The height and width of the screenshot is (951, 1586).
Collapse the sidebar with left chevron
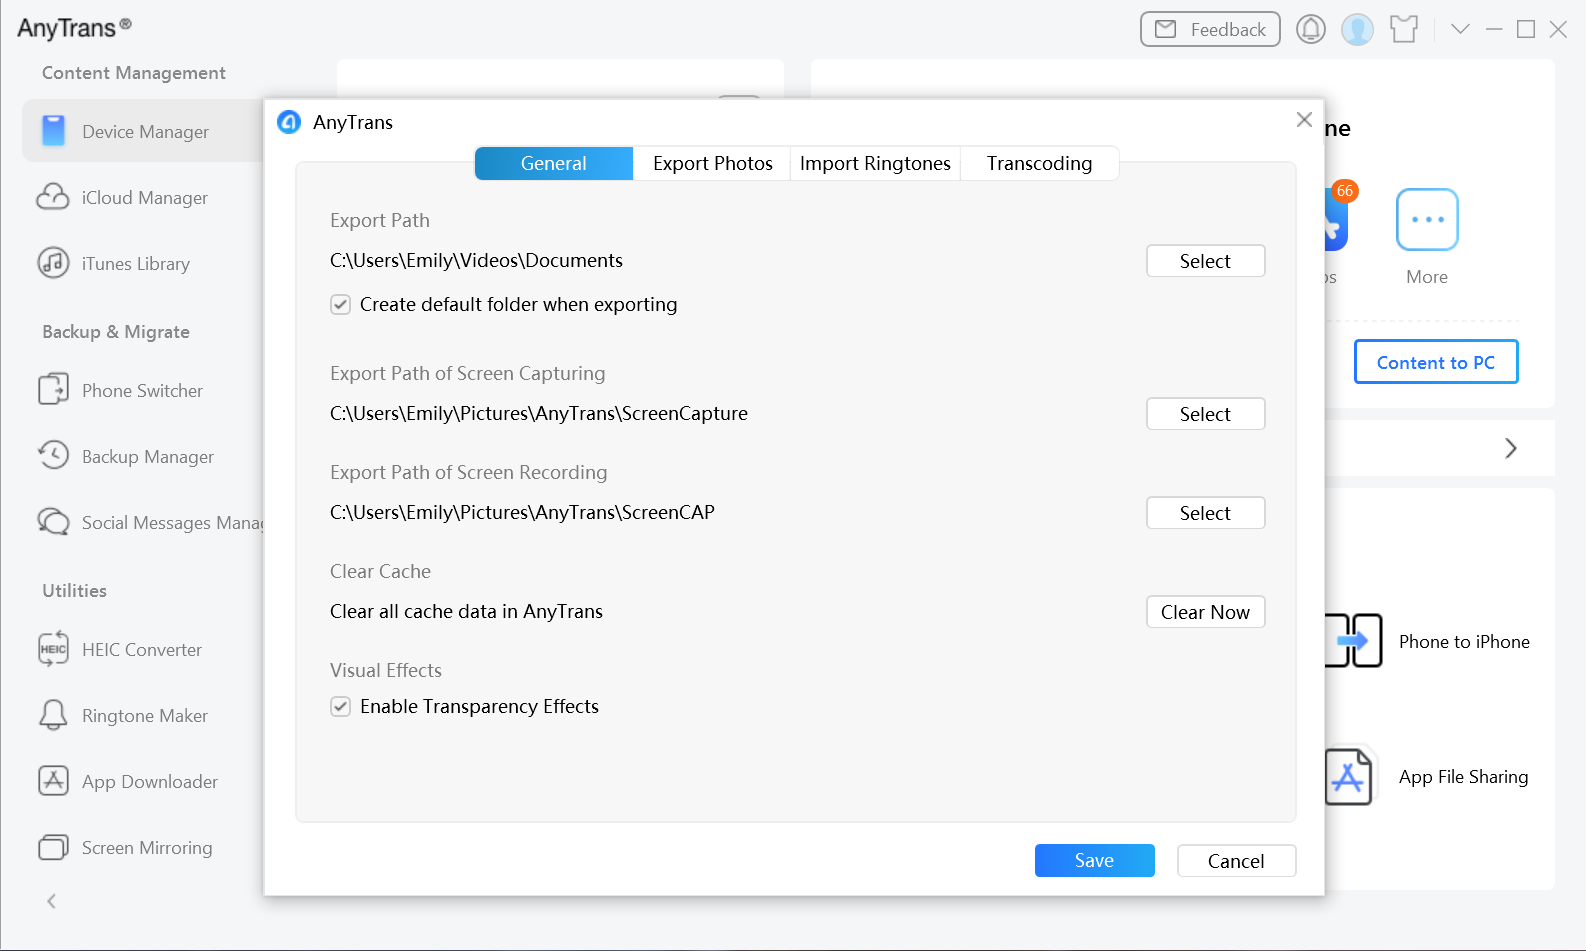point(52,901)
